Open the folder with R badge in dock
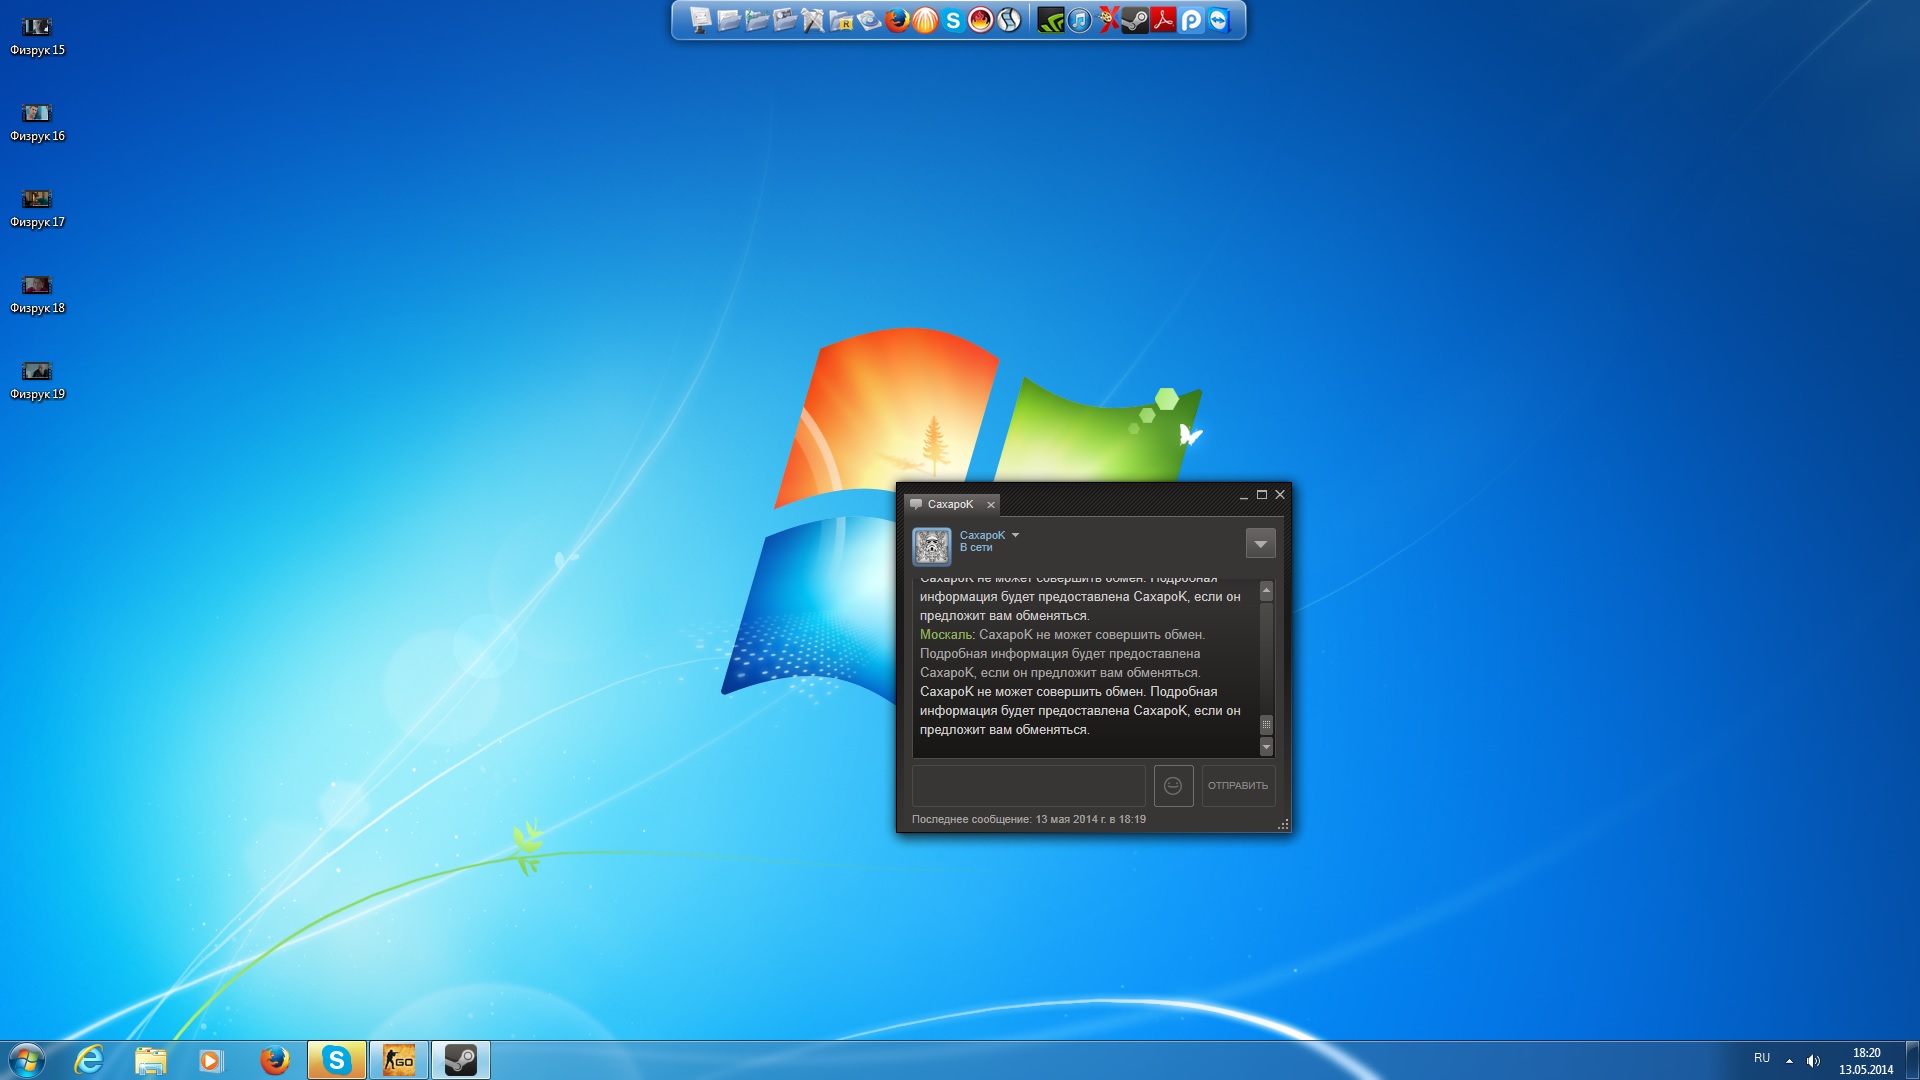 tap(841, 20)
